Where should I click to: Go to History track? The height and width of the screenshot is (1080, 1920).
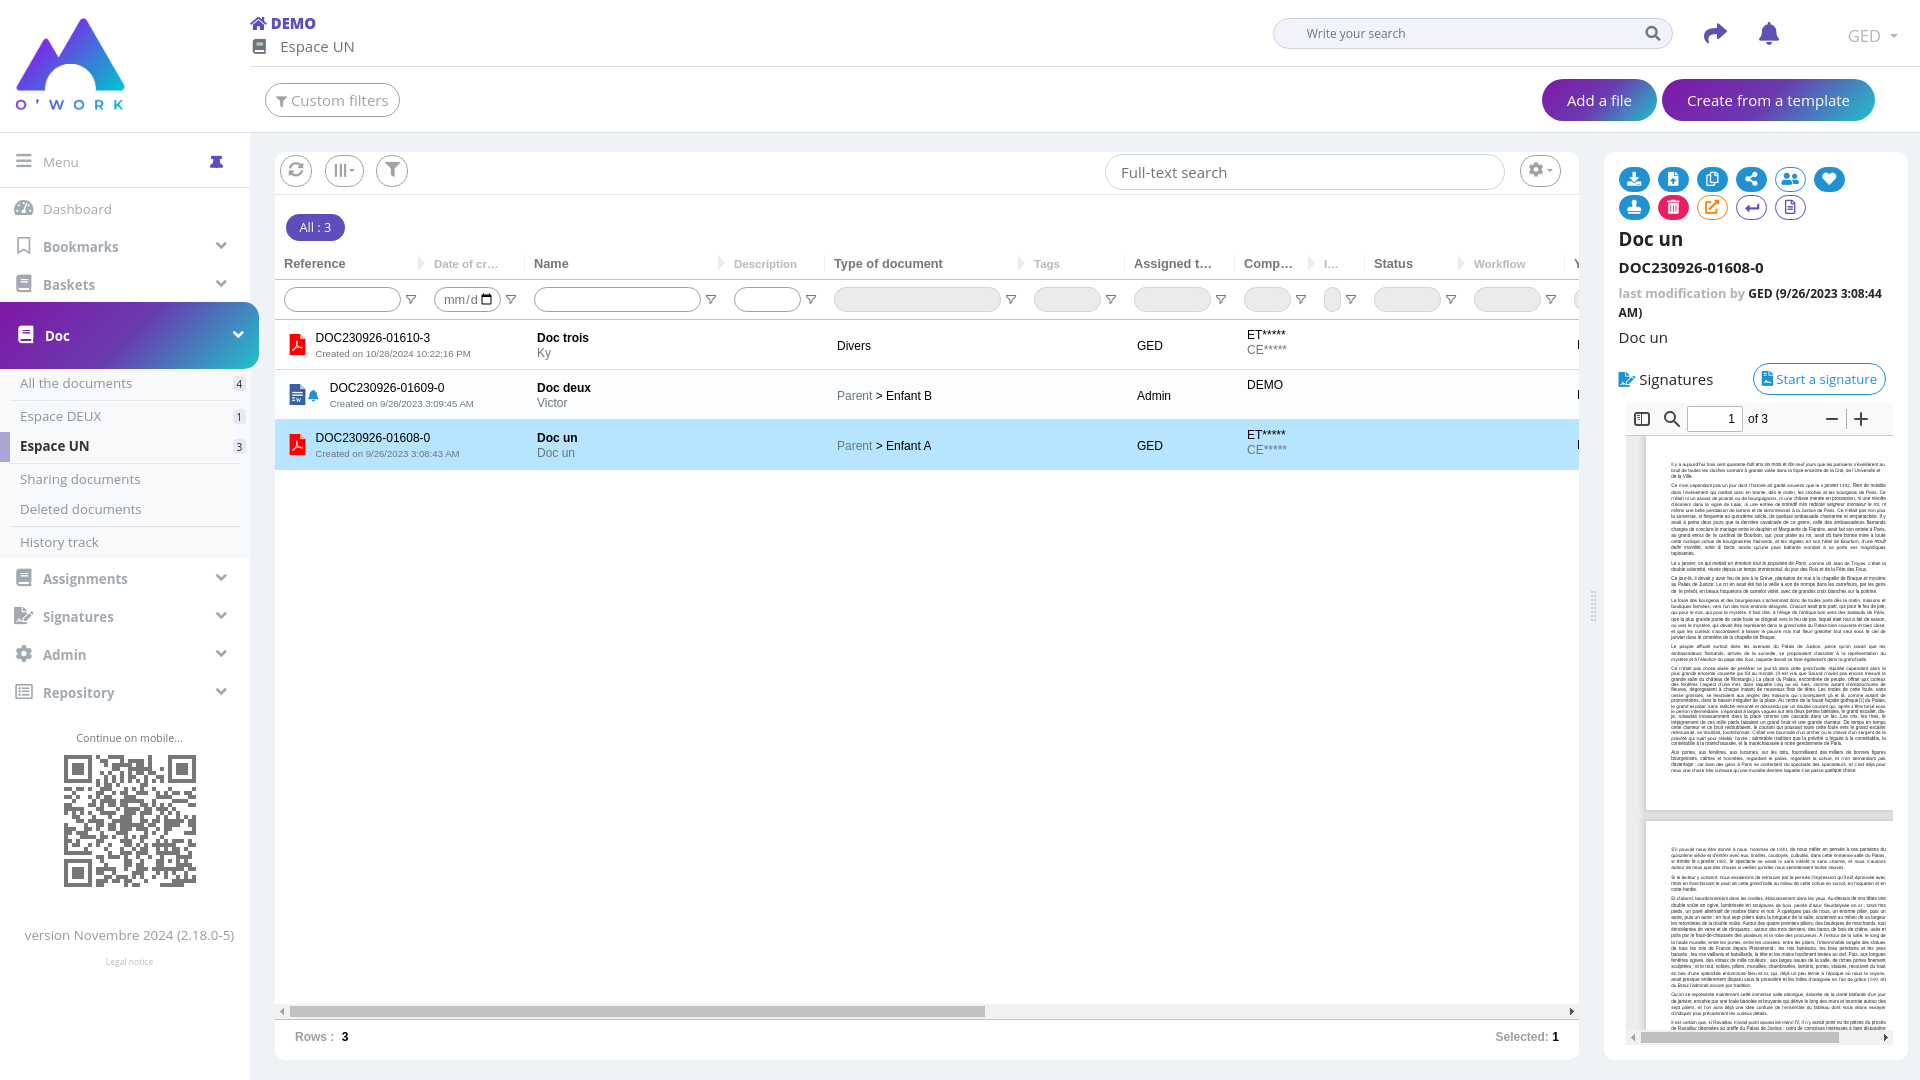(59, 543)
